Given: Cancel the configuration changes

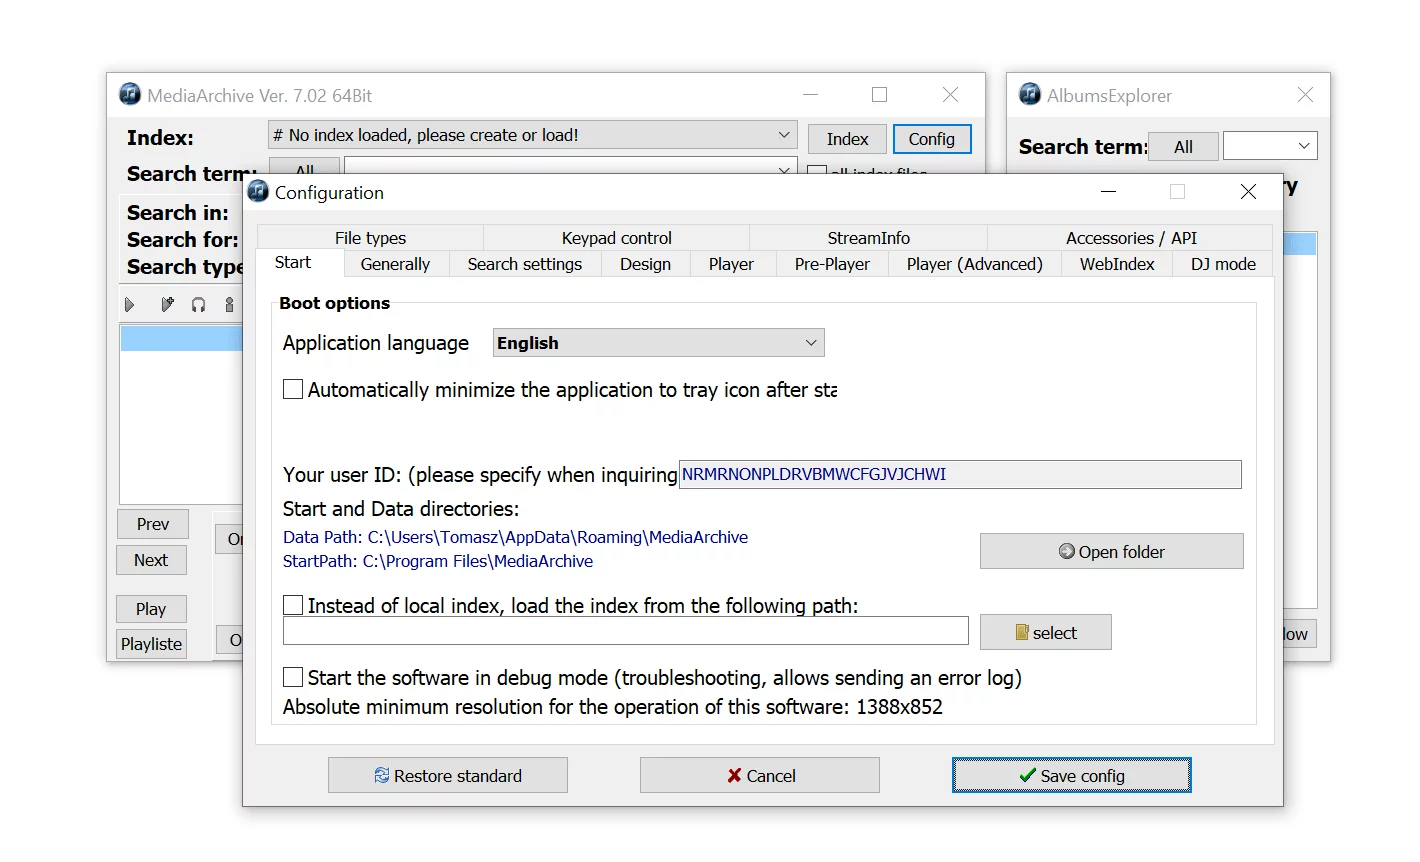Looking at the screenshot, I should tap(760, 775).
